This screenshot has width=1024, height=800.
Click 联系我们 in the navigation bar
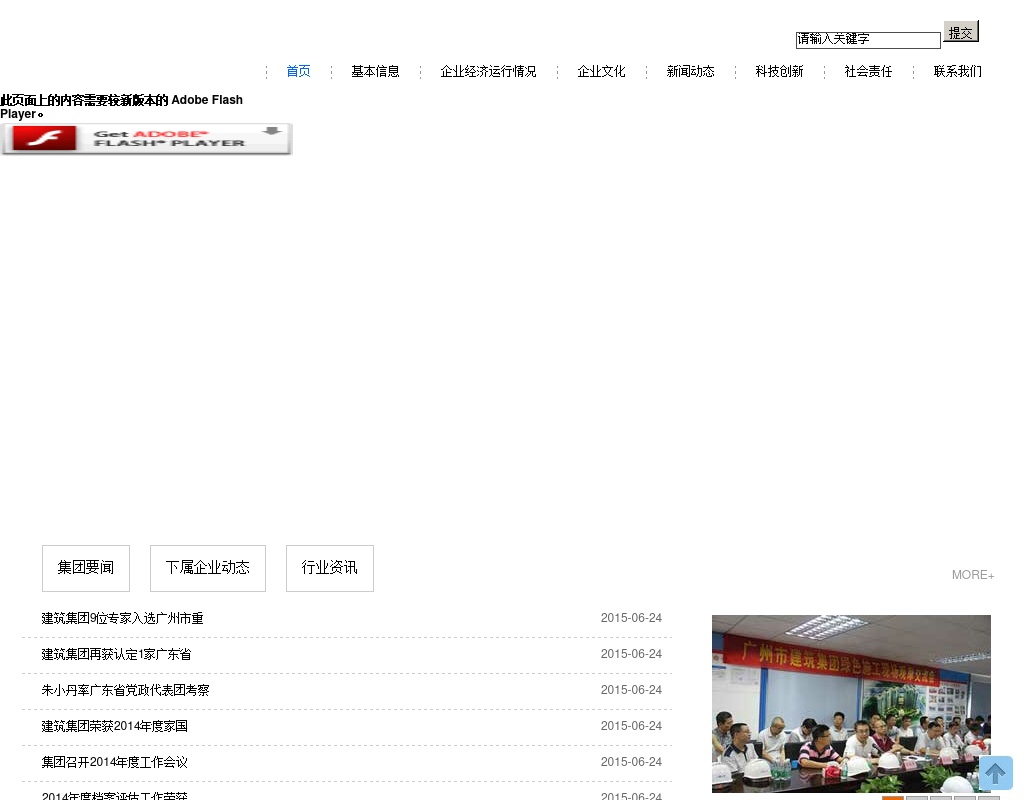point(957,72)
